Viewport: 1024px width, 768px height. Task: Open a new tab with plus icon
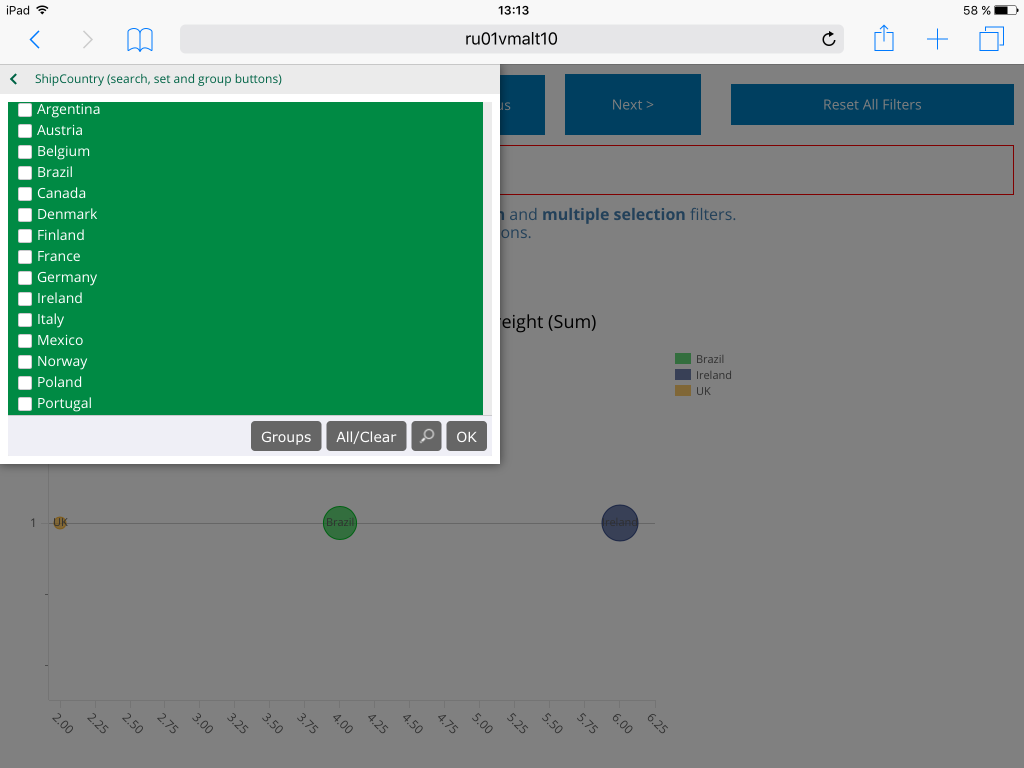pyautogui.click(x=937, y=40)
